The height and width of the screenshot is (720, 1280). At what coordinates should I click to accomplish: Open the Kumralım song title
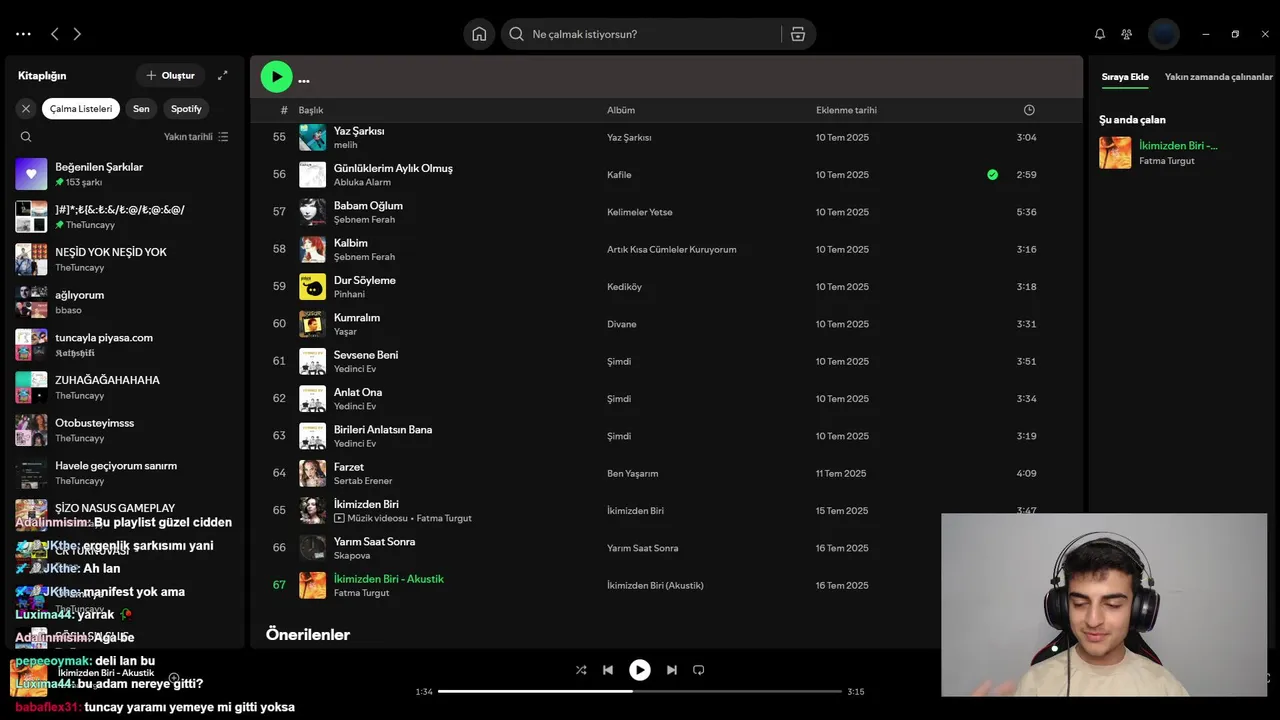point(357,317)
